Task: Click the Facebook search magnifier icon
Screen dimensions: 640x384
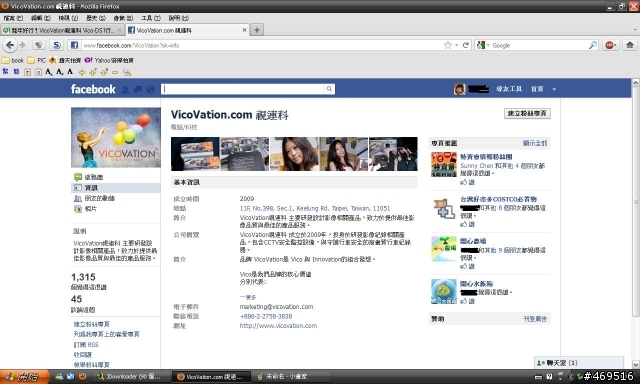Action: coord(329,89)
